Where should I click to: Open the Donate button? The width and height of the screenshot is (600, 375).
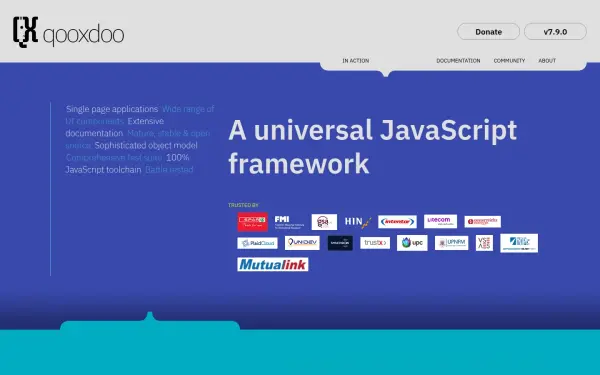click(488, 32)
